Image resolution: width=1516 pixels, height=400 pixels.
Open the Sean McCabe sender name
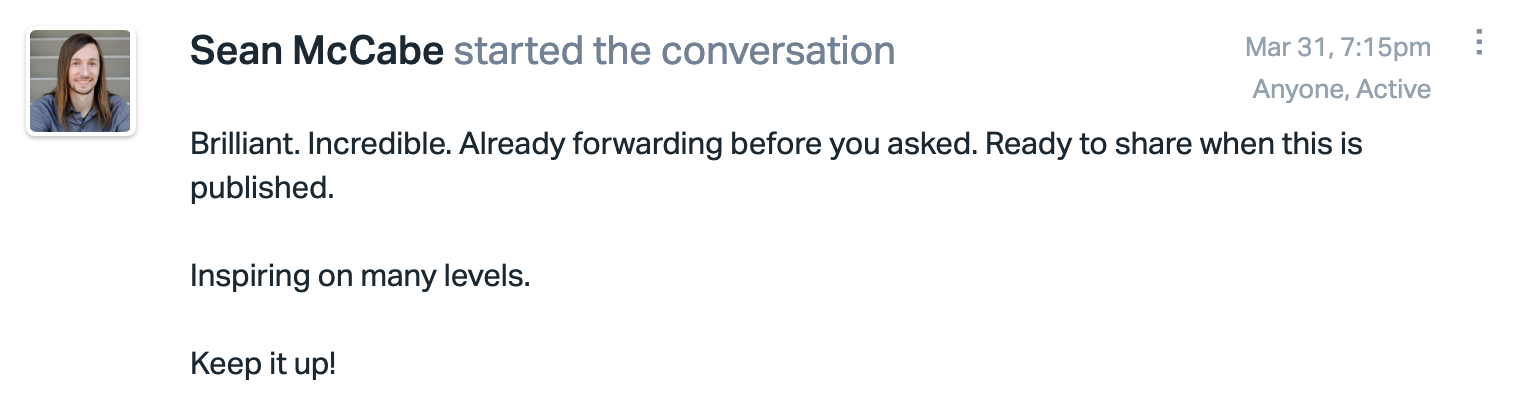[317, 50]
